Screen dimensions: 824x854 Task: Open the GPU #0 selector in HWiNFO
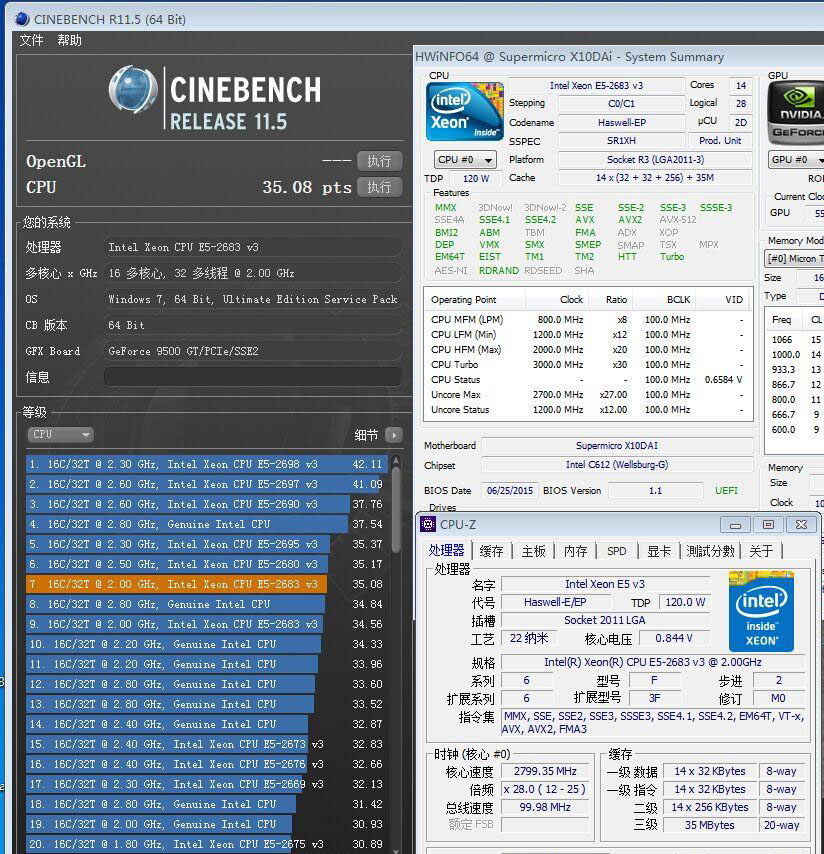[796, 160]
